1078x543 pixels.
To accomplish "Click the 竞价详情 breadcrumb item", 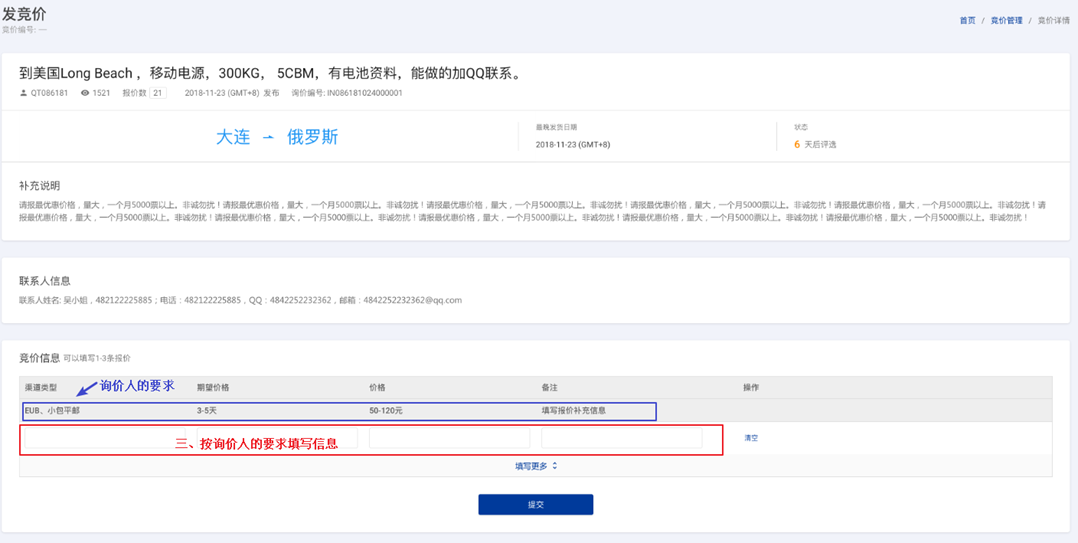I will 1053,20.
